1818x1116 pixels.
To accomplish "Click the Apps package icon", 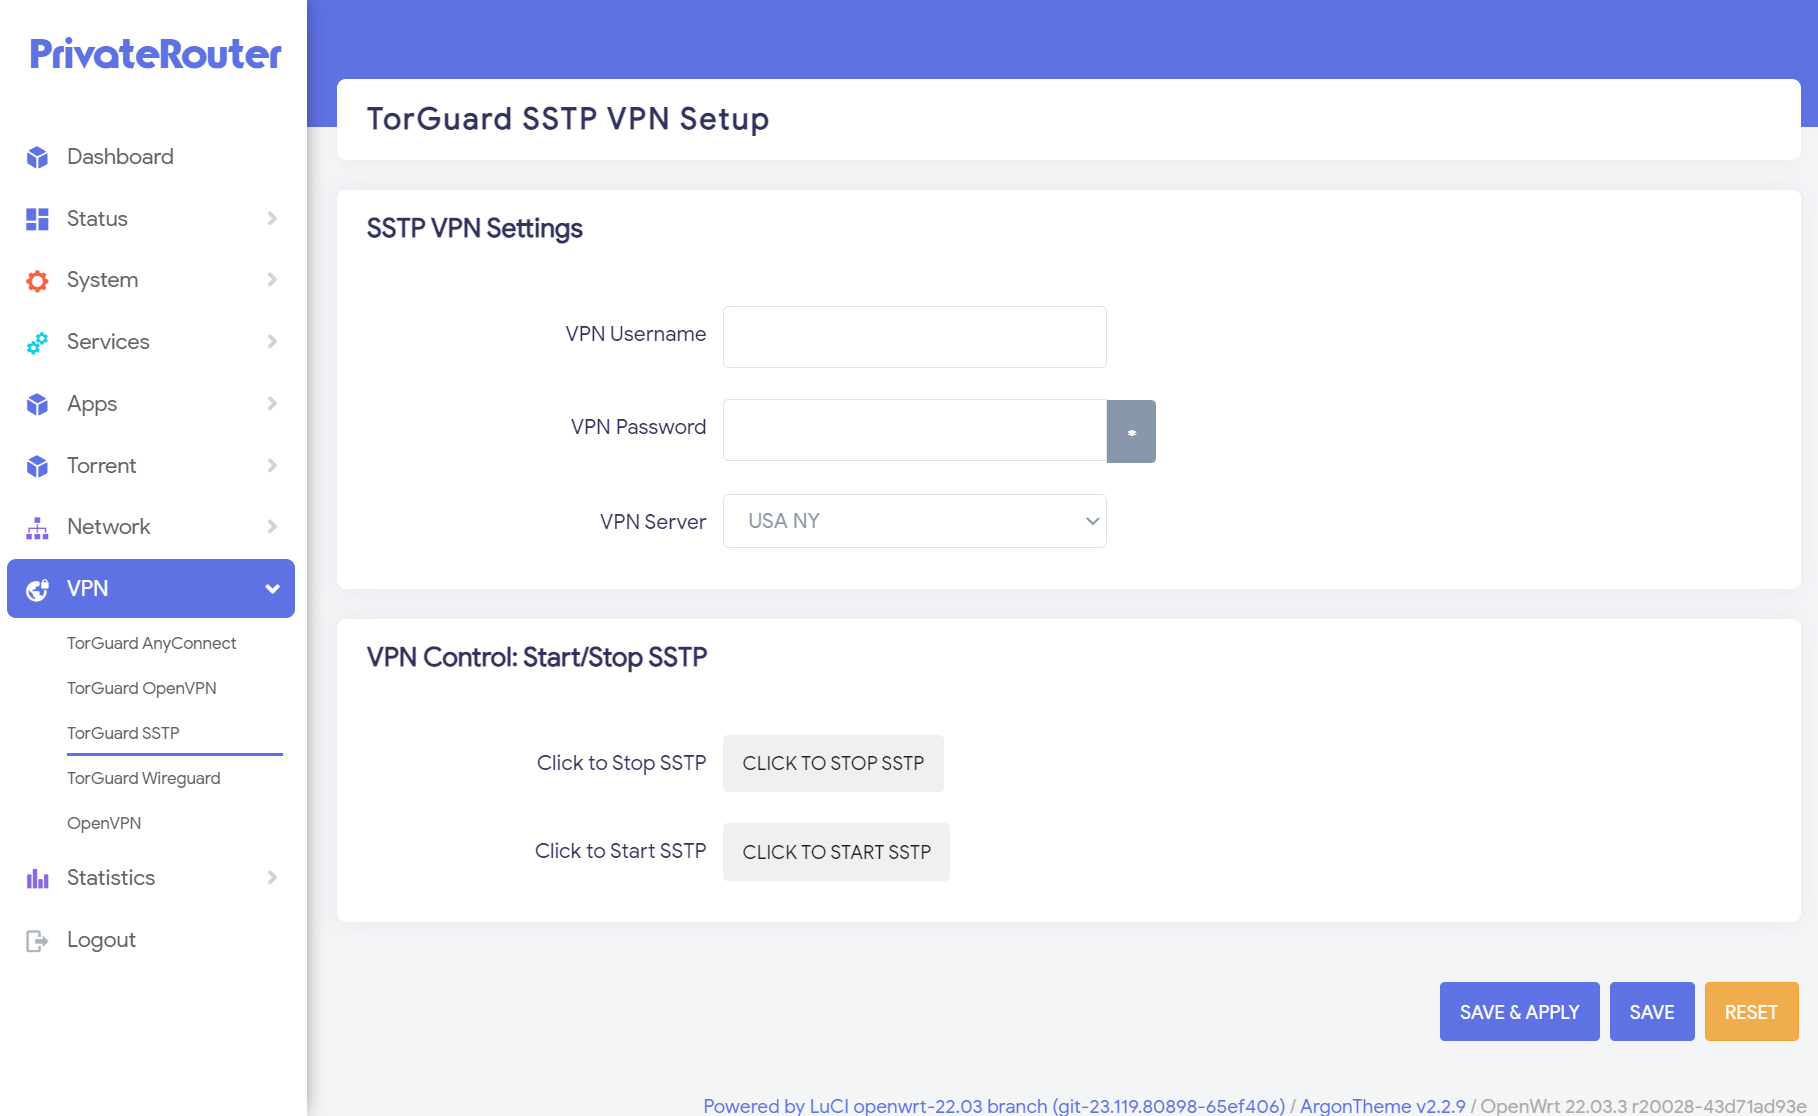I will tap(37, 404).
